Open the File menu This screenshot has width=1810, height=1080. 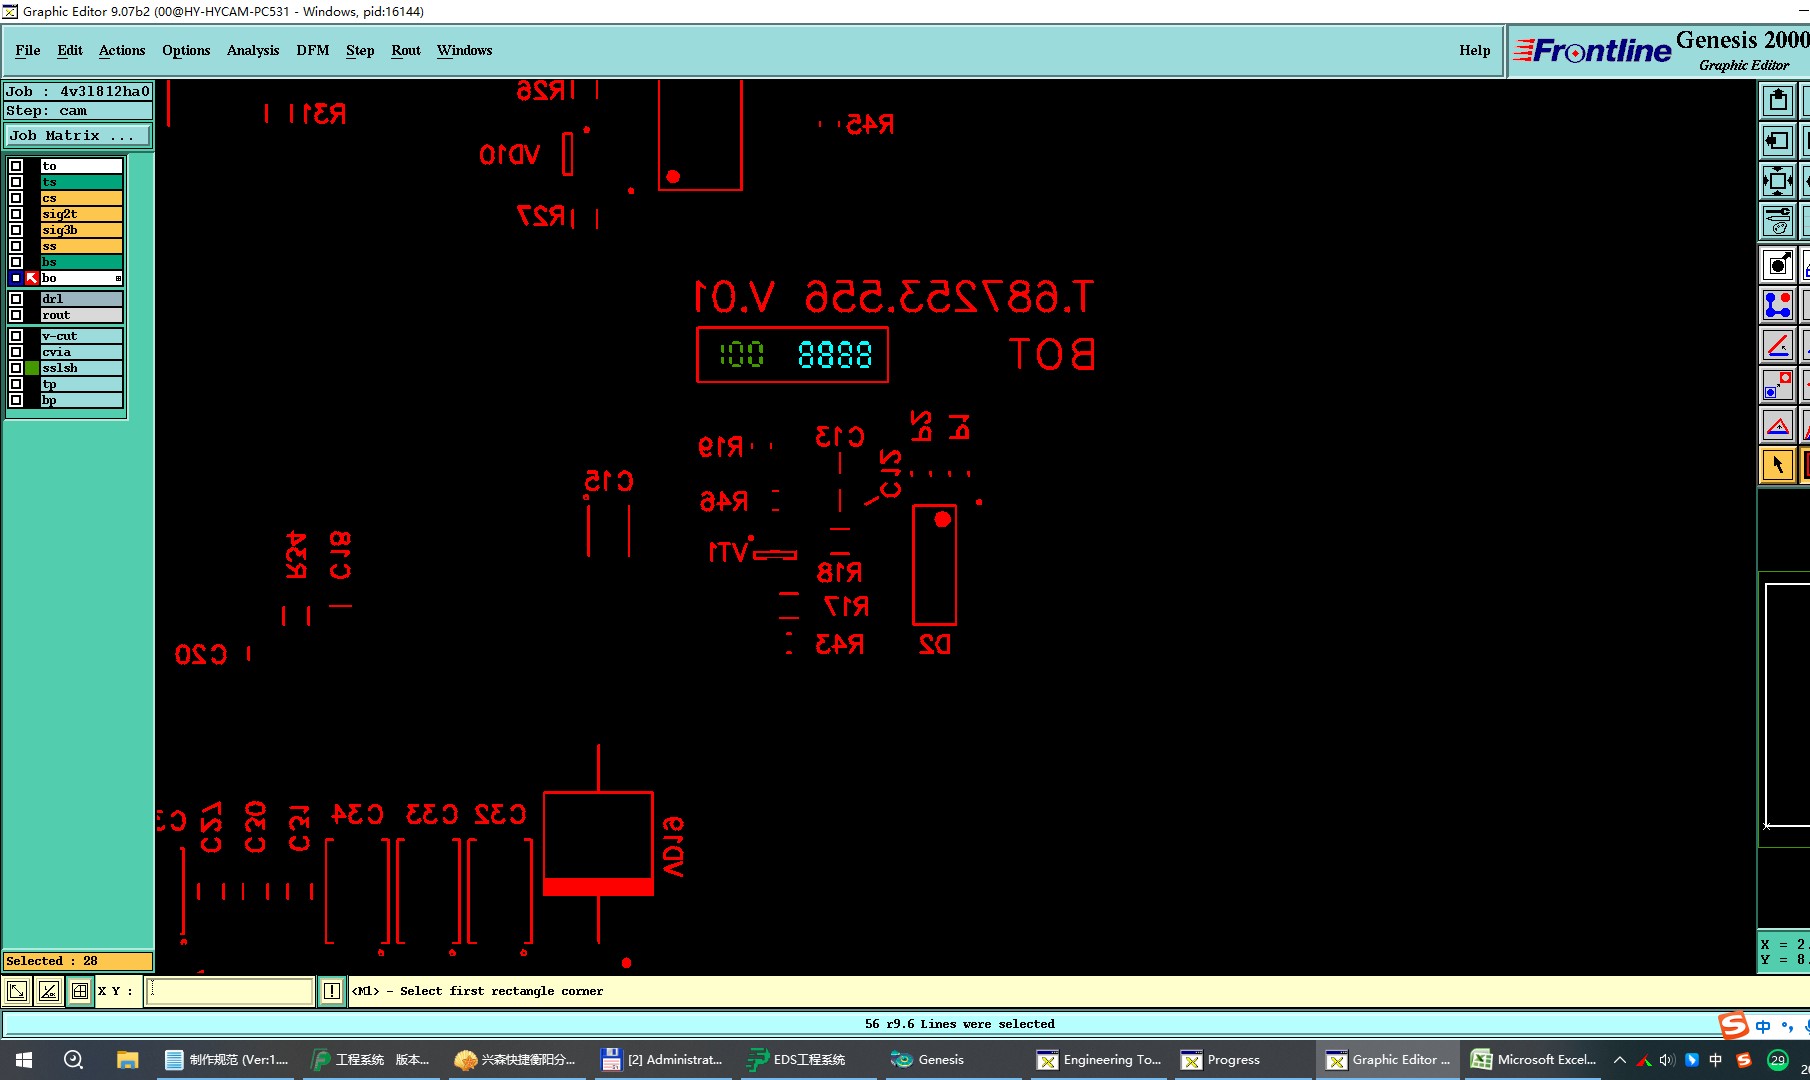click(x=28, y=50)
